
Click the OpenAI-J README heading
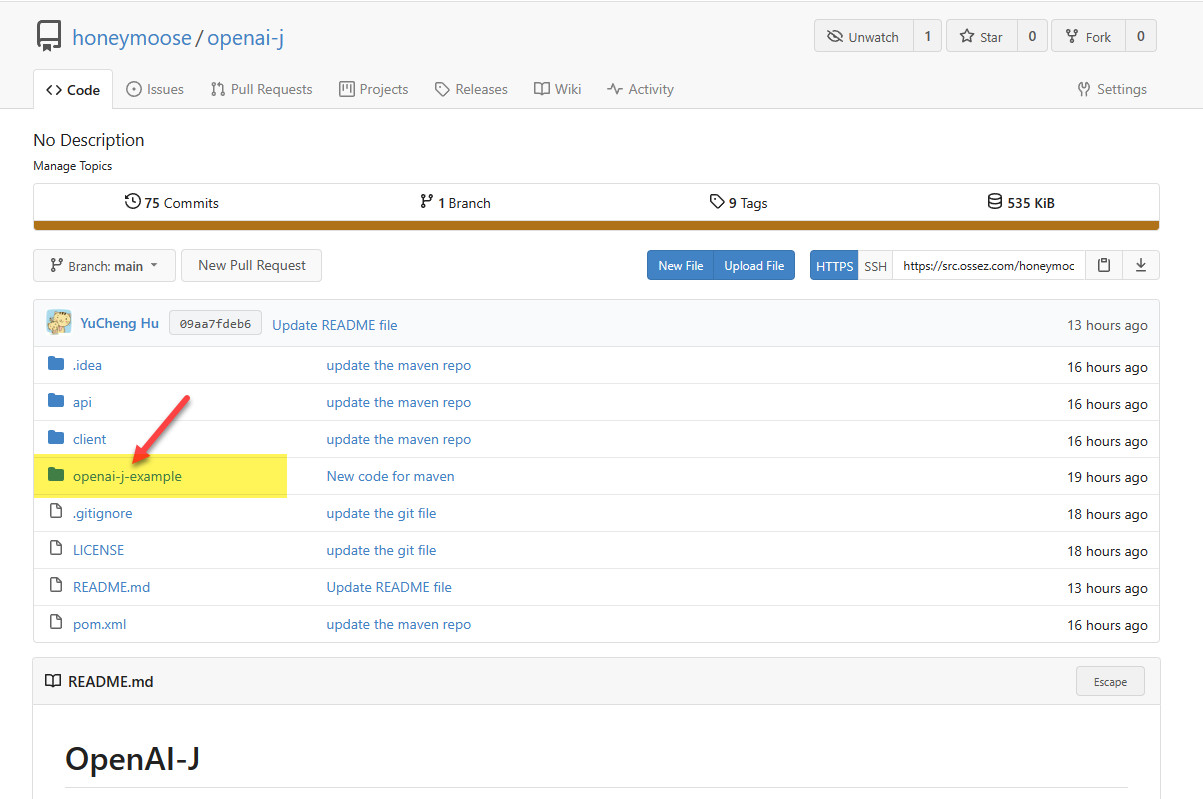click(132, 758)
